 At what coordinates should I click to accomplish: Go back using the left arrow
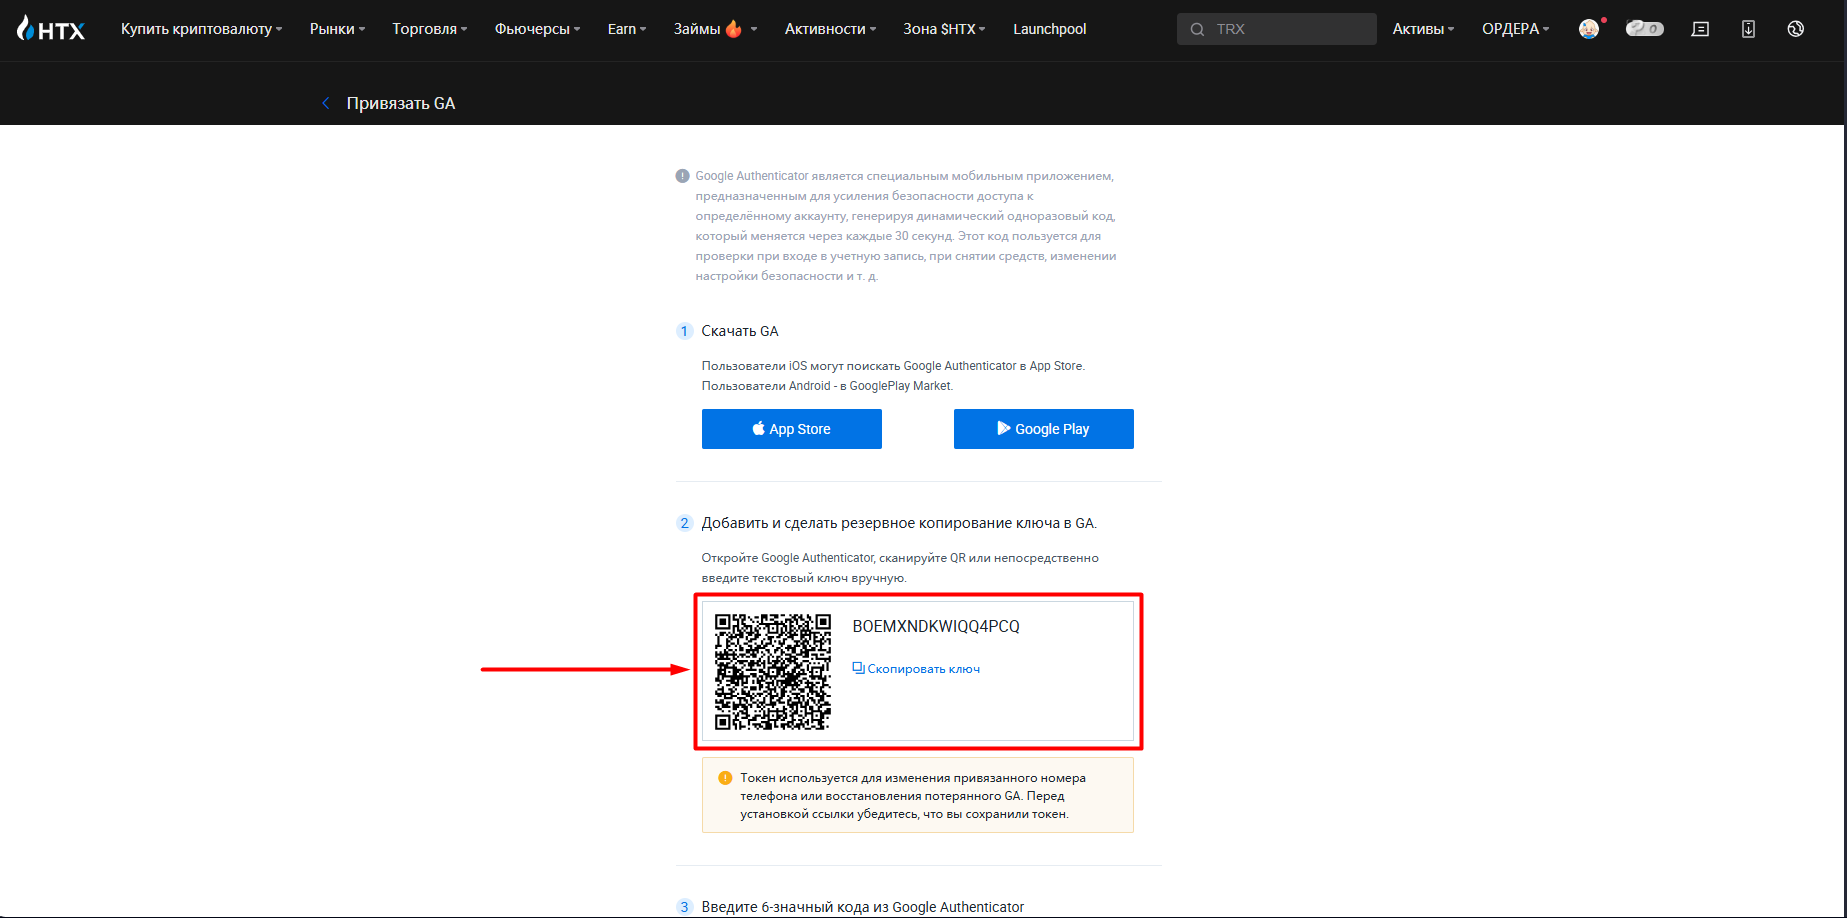(326, 103)
